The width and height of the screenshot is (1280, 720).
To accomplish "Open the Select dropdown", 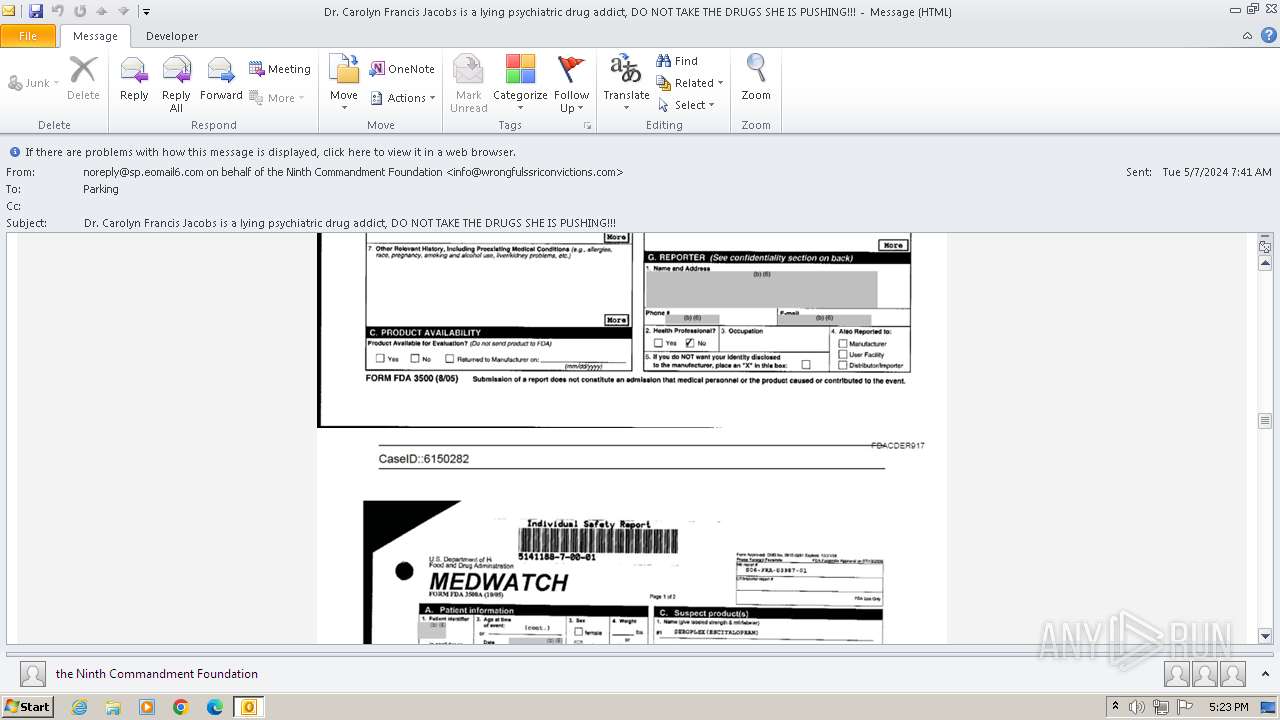I will click(686, 105).
